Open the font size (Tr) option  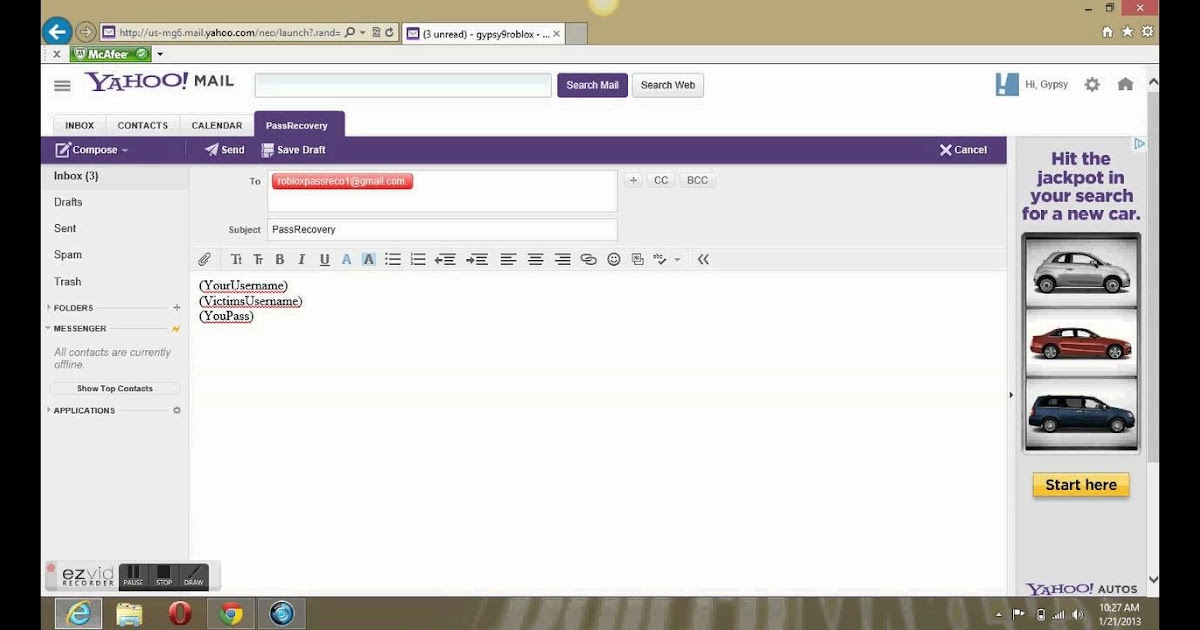coord(257,260)
